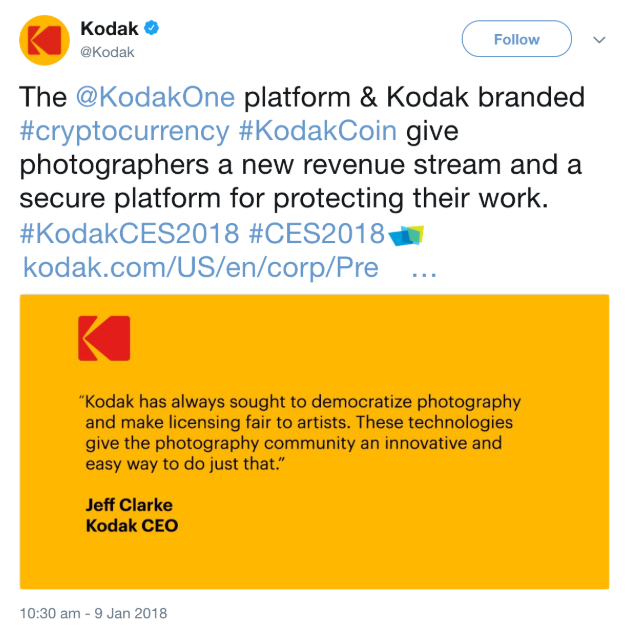Click the CES emoji icon after #CES2018
This screenshot has height=631, width=626.
click(x=406, y=234)
